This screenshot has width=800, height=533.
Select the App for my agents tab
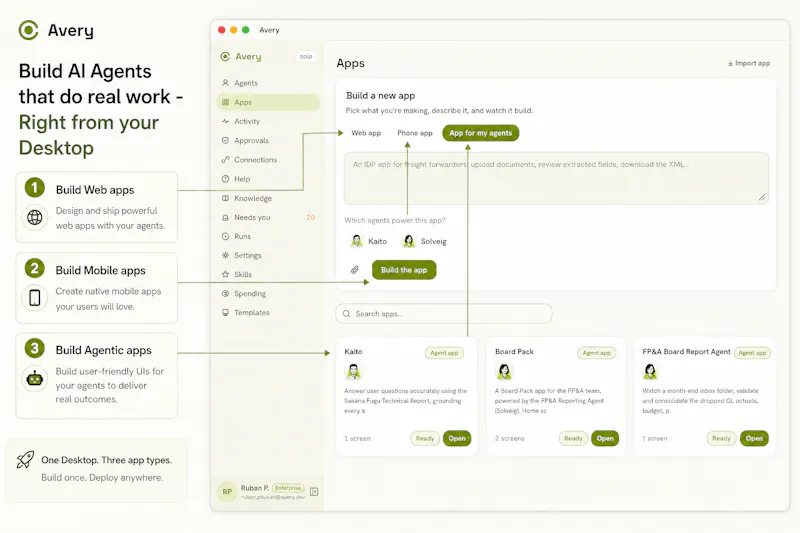[480, 133]
